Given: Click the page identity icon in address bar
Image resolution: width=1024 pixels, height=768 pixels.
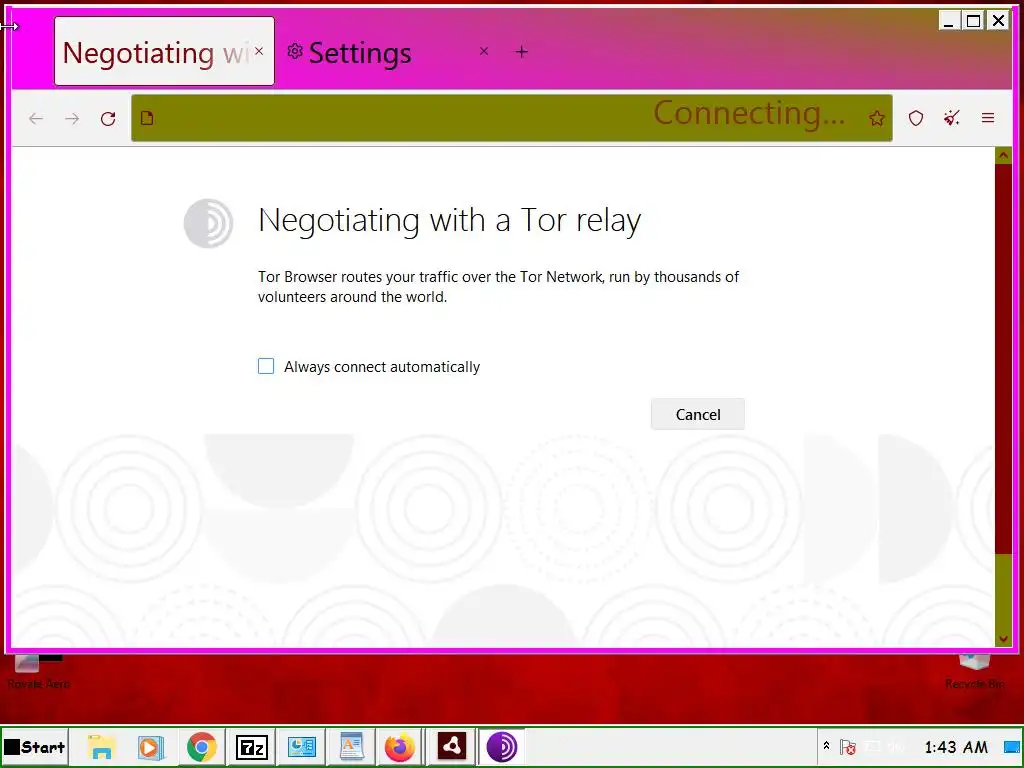Looking at the screenshot, I should 148,118.
